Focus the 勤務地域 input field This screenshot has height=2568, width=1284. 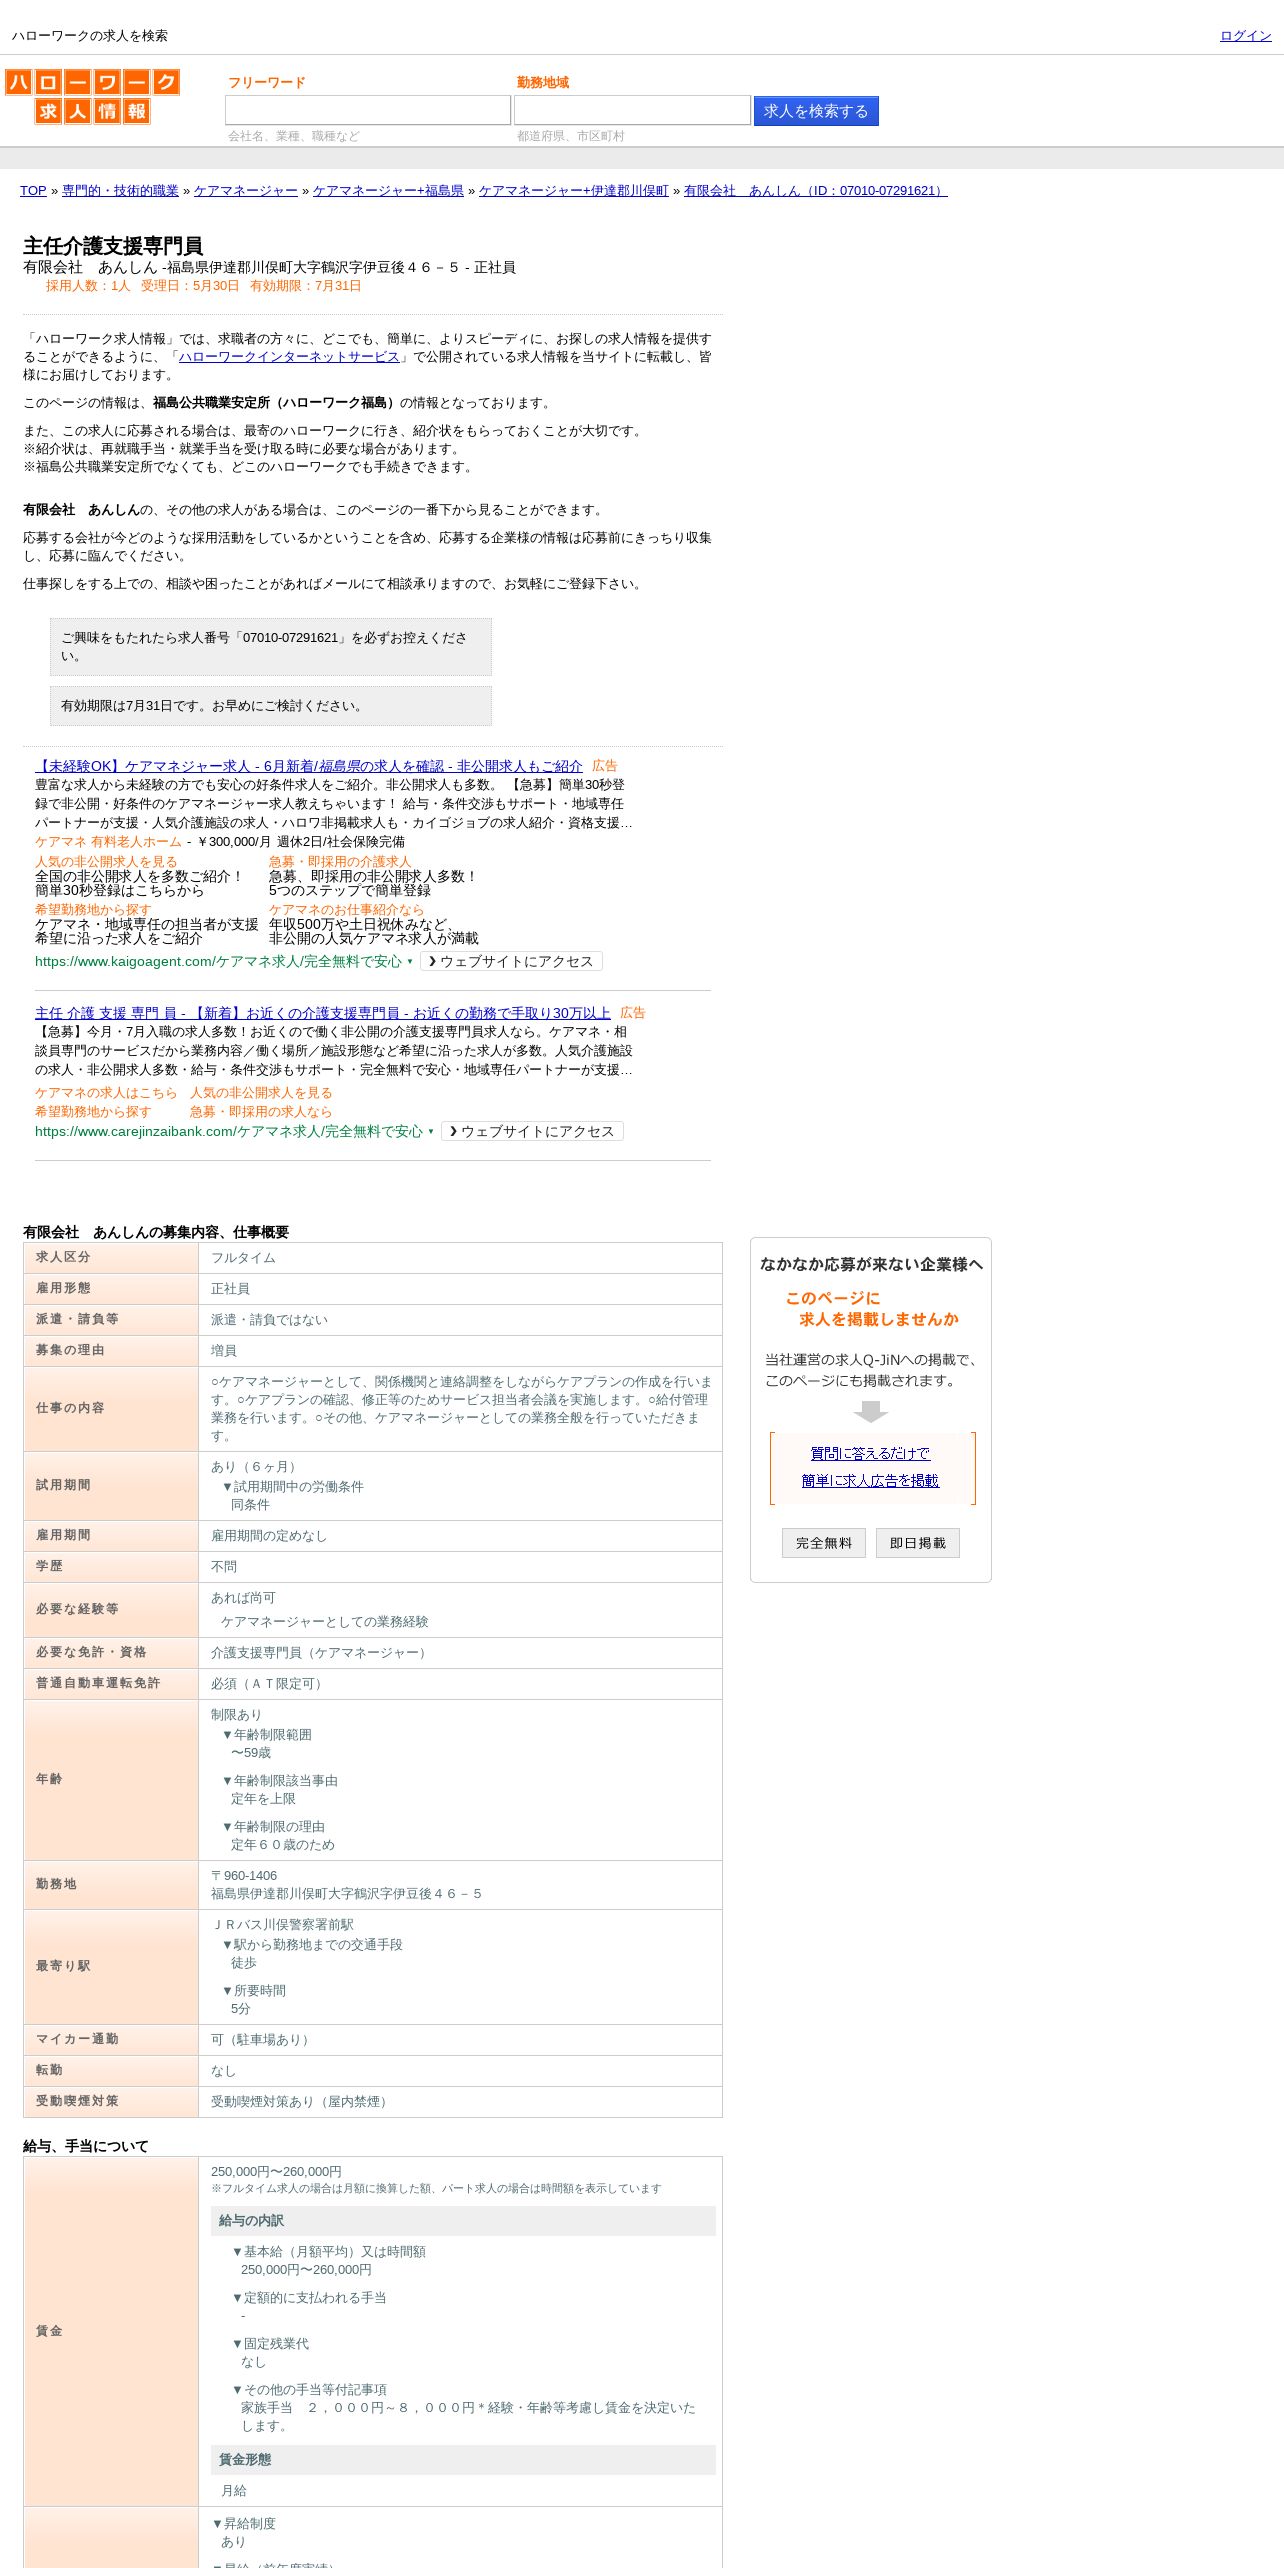click(x=632, y=110)
